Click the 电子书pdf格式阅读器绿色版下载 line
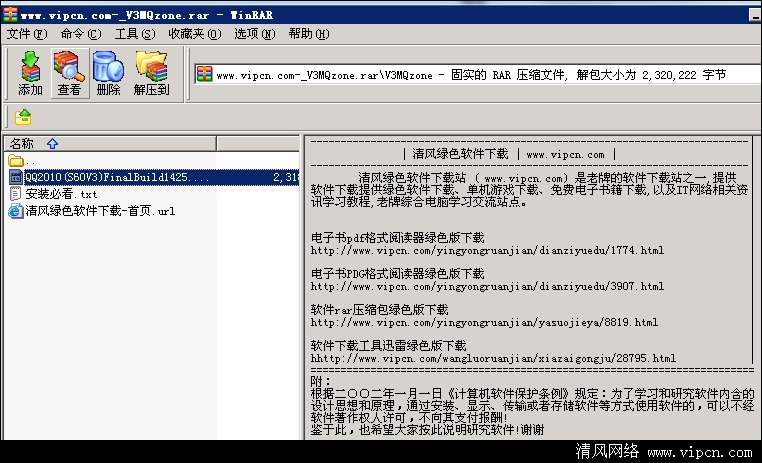The width and height of the screenshot is (762, 463). 398,238
